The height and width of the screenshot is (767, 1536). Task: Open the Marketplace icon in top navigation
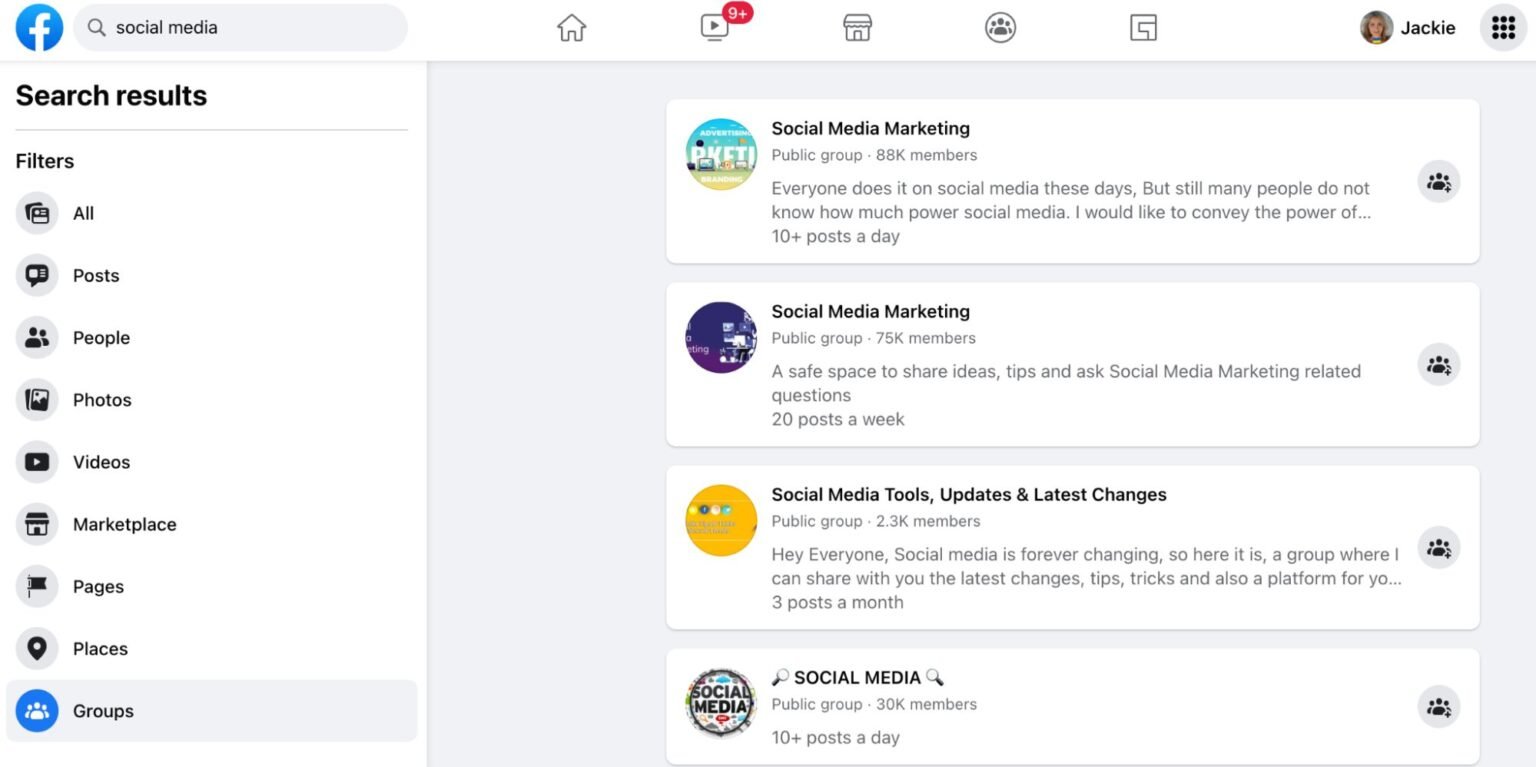(857, 28)
